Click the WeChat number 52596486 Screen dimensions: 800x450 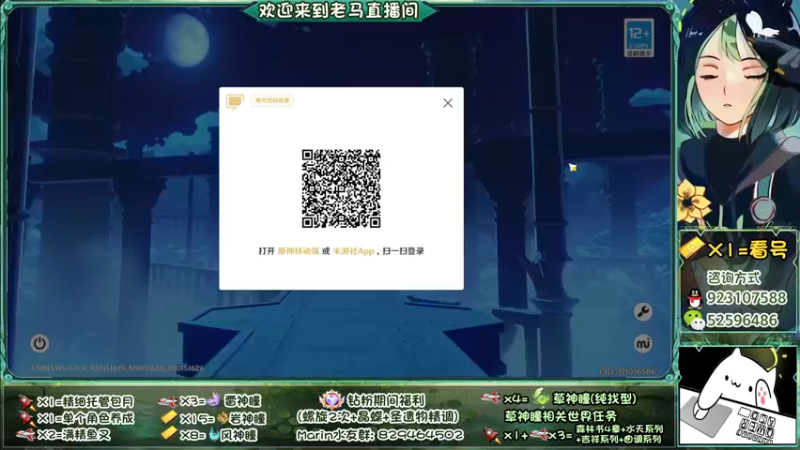(742, 320)
